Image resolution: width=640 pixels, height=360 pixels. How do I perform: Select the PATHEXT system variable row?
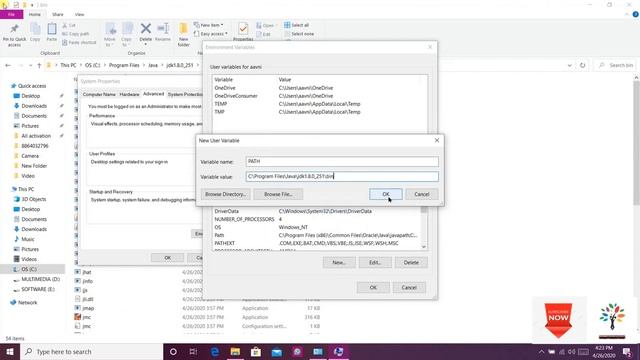(x=317, y=243)
